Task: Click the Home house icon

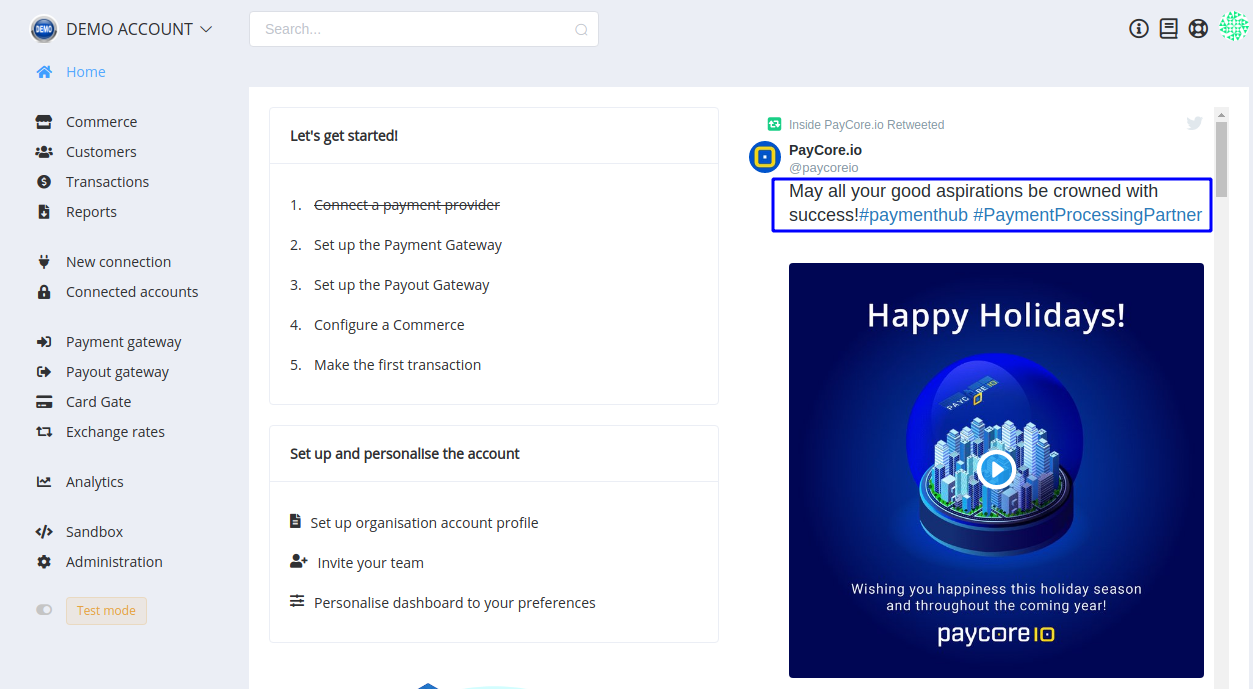Action: pos(44,72)
